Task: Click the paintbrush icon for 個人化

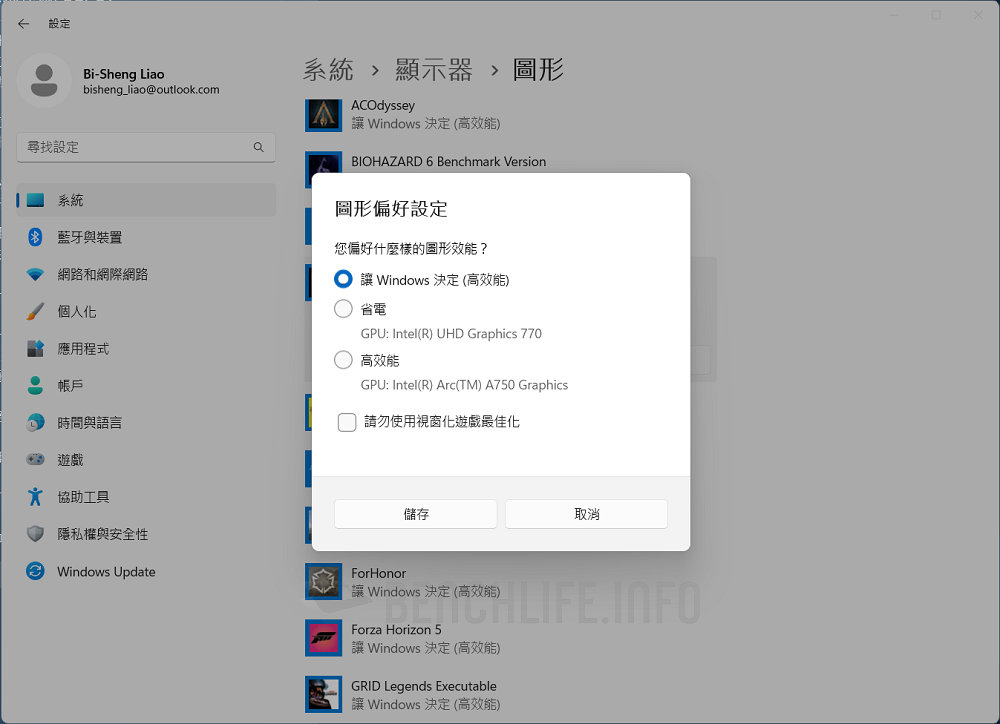Action: pos(36,311)
